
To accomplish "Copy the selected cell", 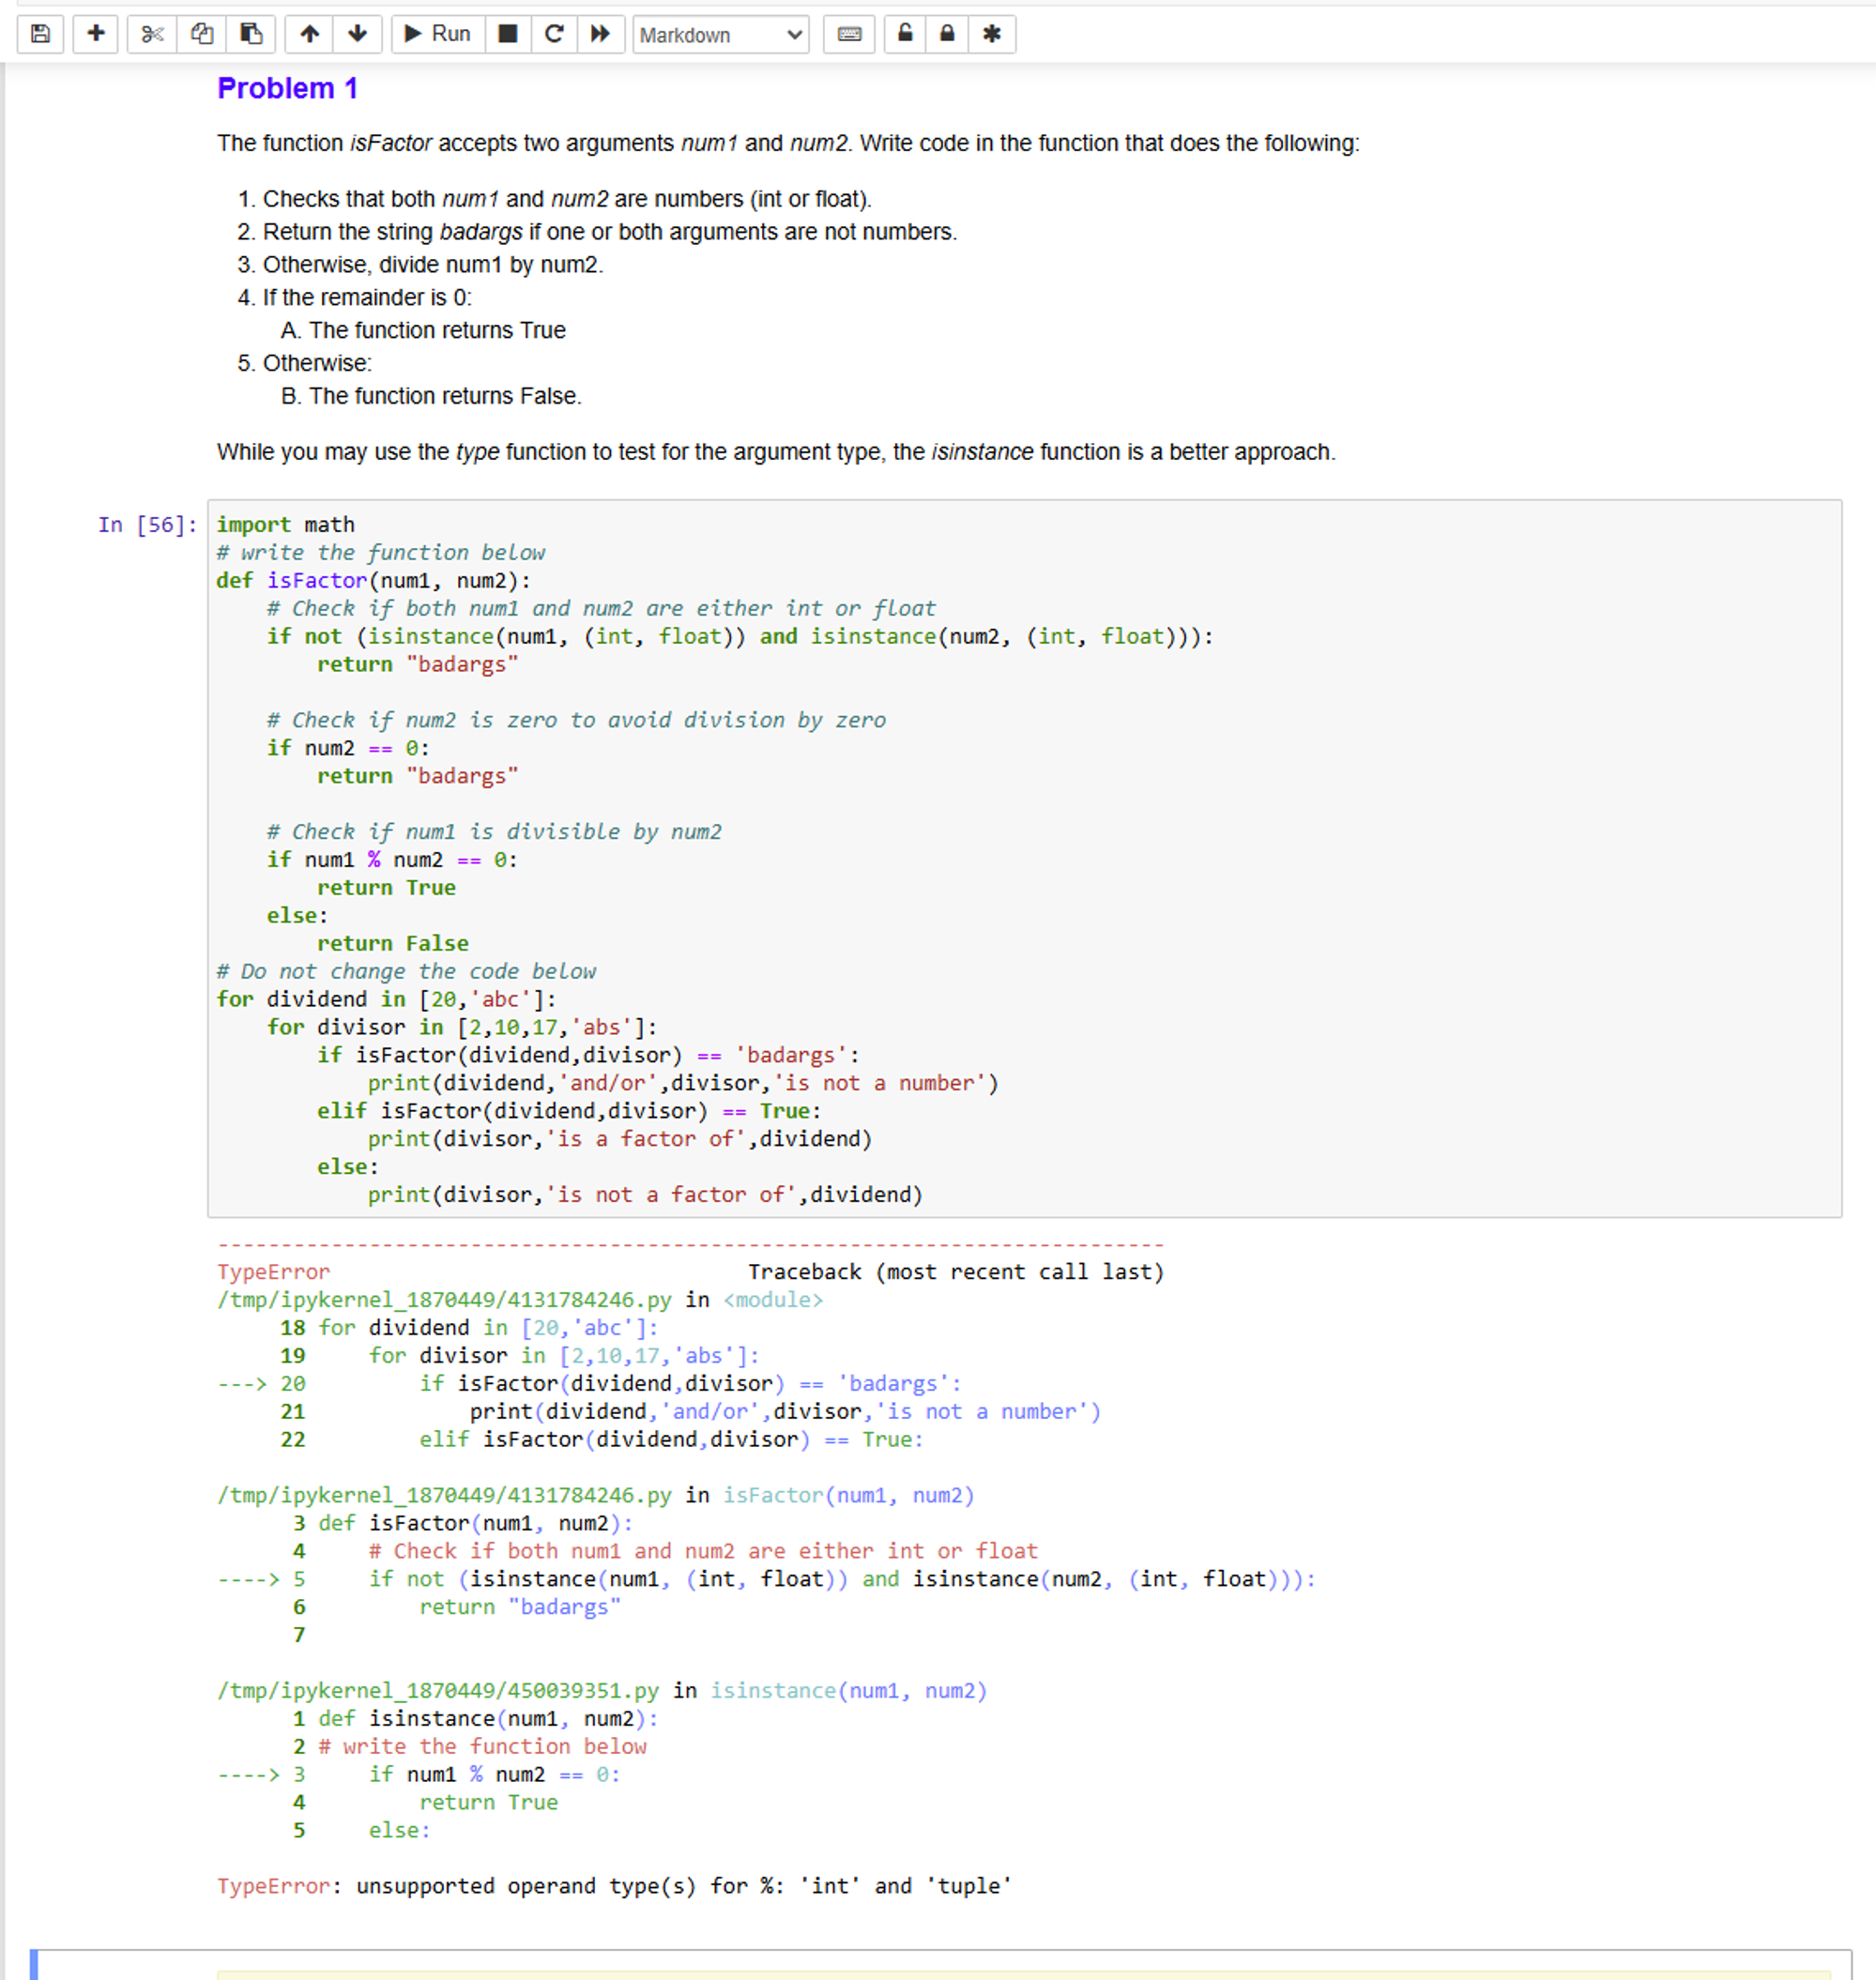I will click(x=201, y=34).
